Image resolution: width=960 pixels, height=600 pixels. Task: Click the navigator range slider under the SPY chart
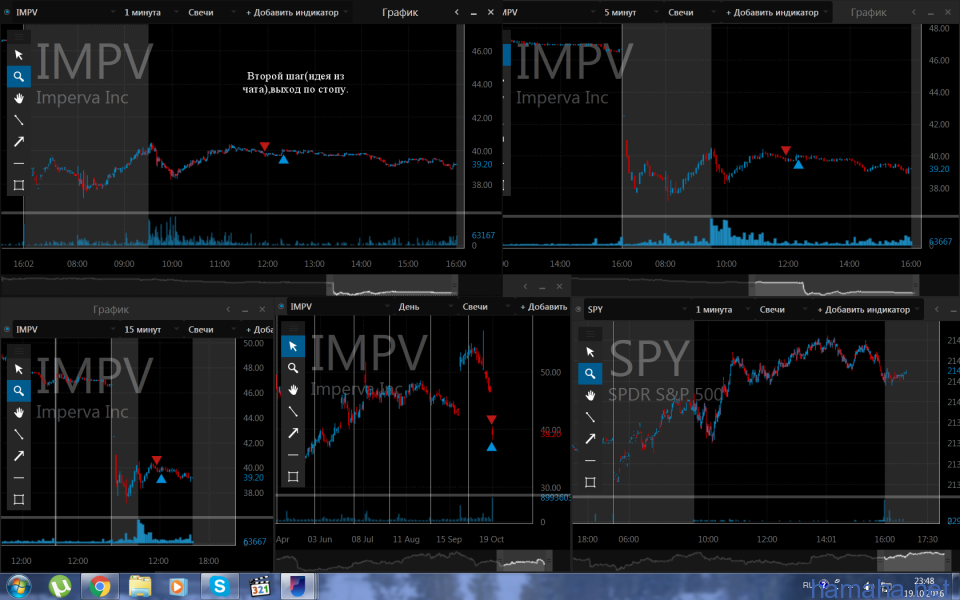[x=912, y=560]
